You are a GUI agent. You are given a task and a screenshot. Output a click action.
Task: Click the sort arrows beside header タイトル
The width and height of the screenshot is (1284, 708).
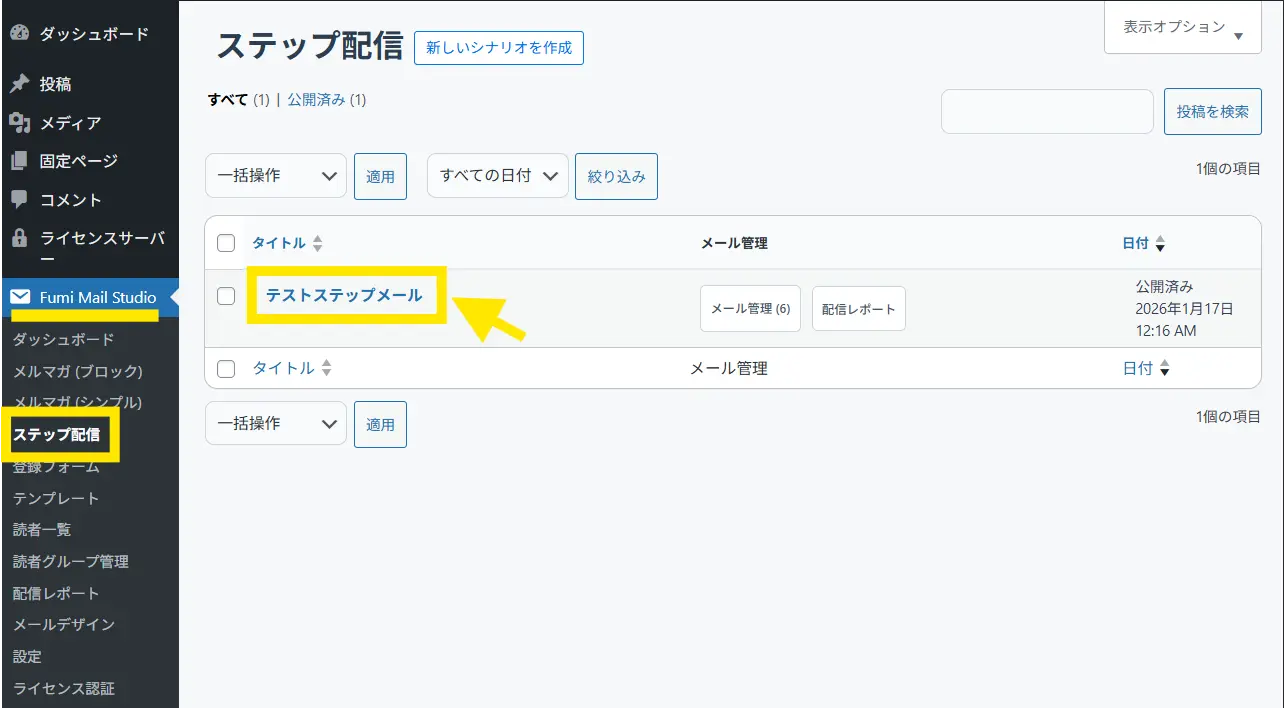pyautogui.click(x=318, y=243)
